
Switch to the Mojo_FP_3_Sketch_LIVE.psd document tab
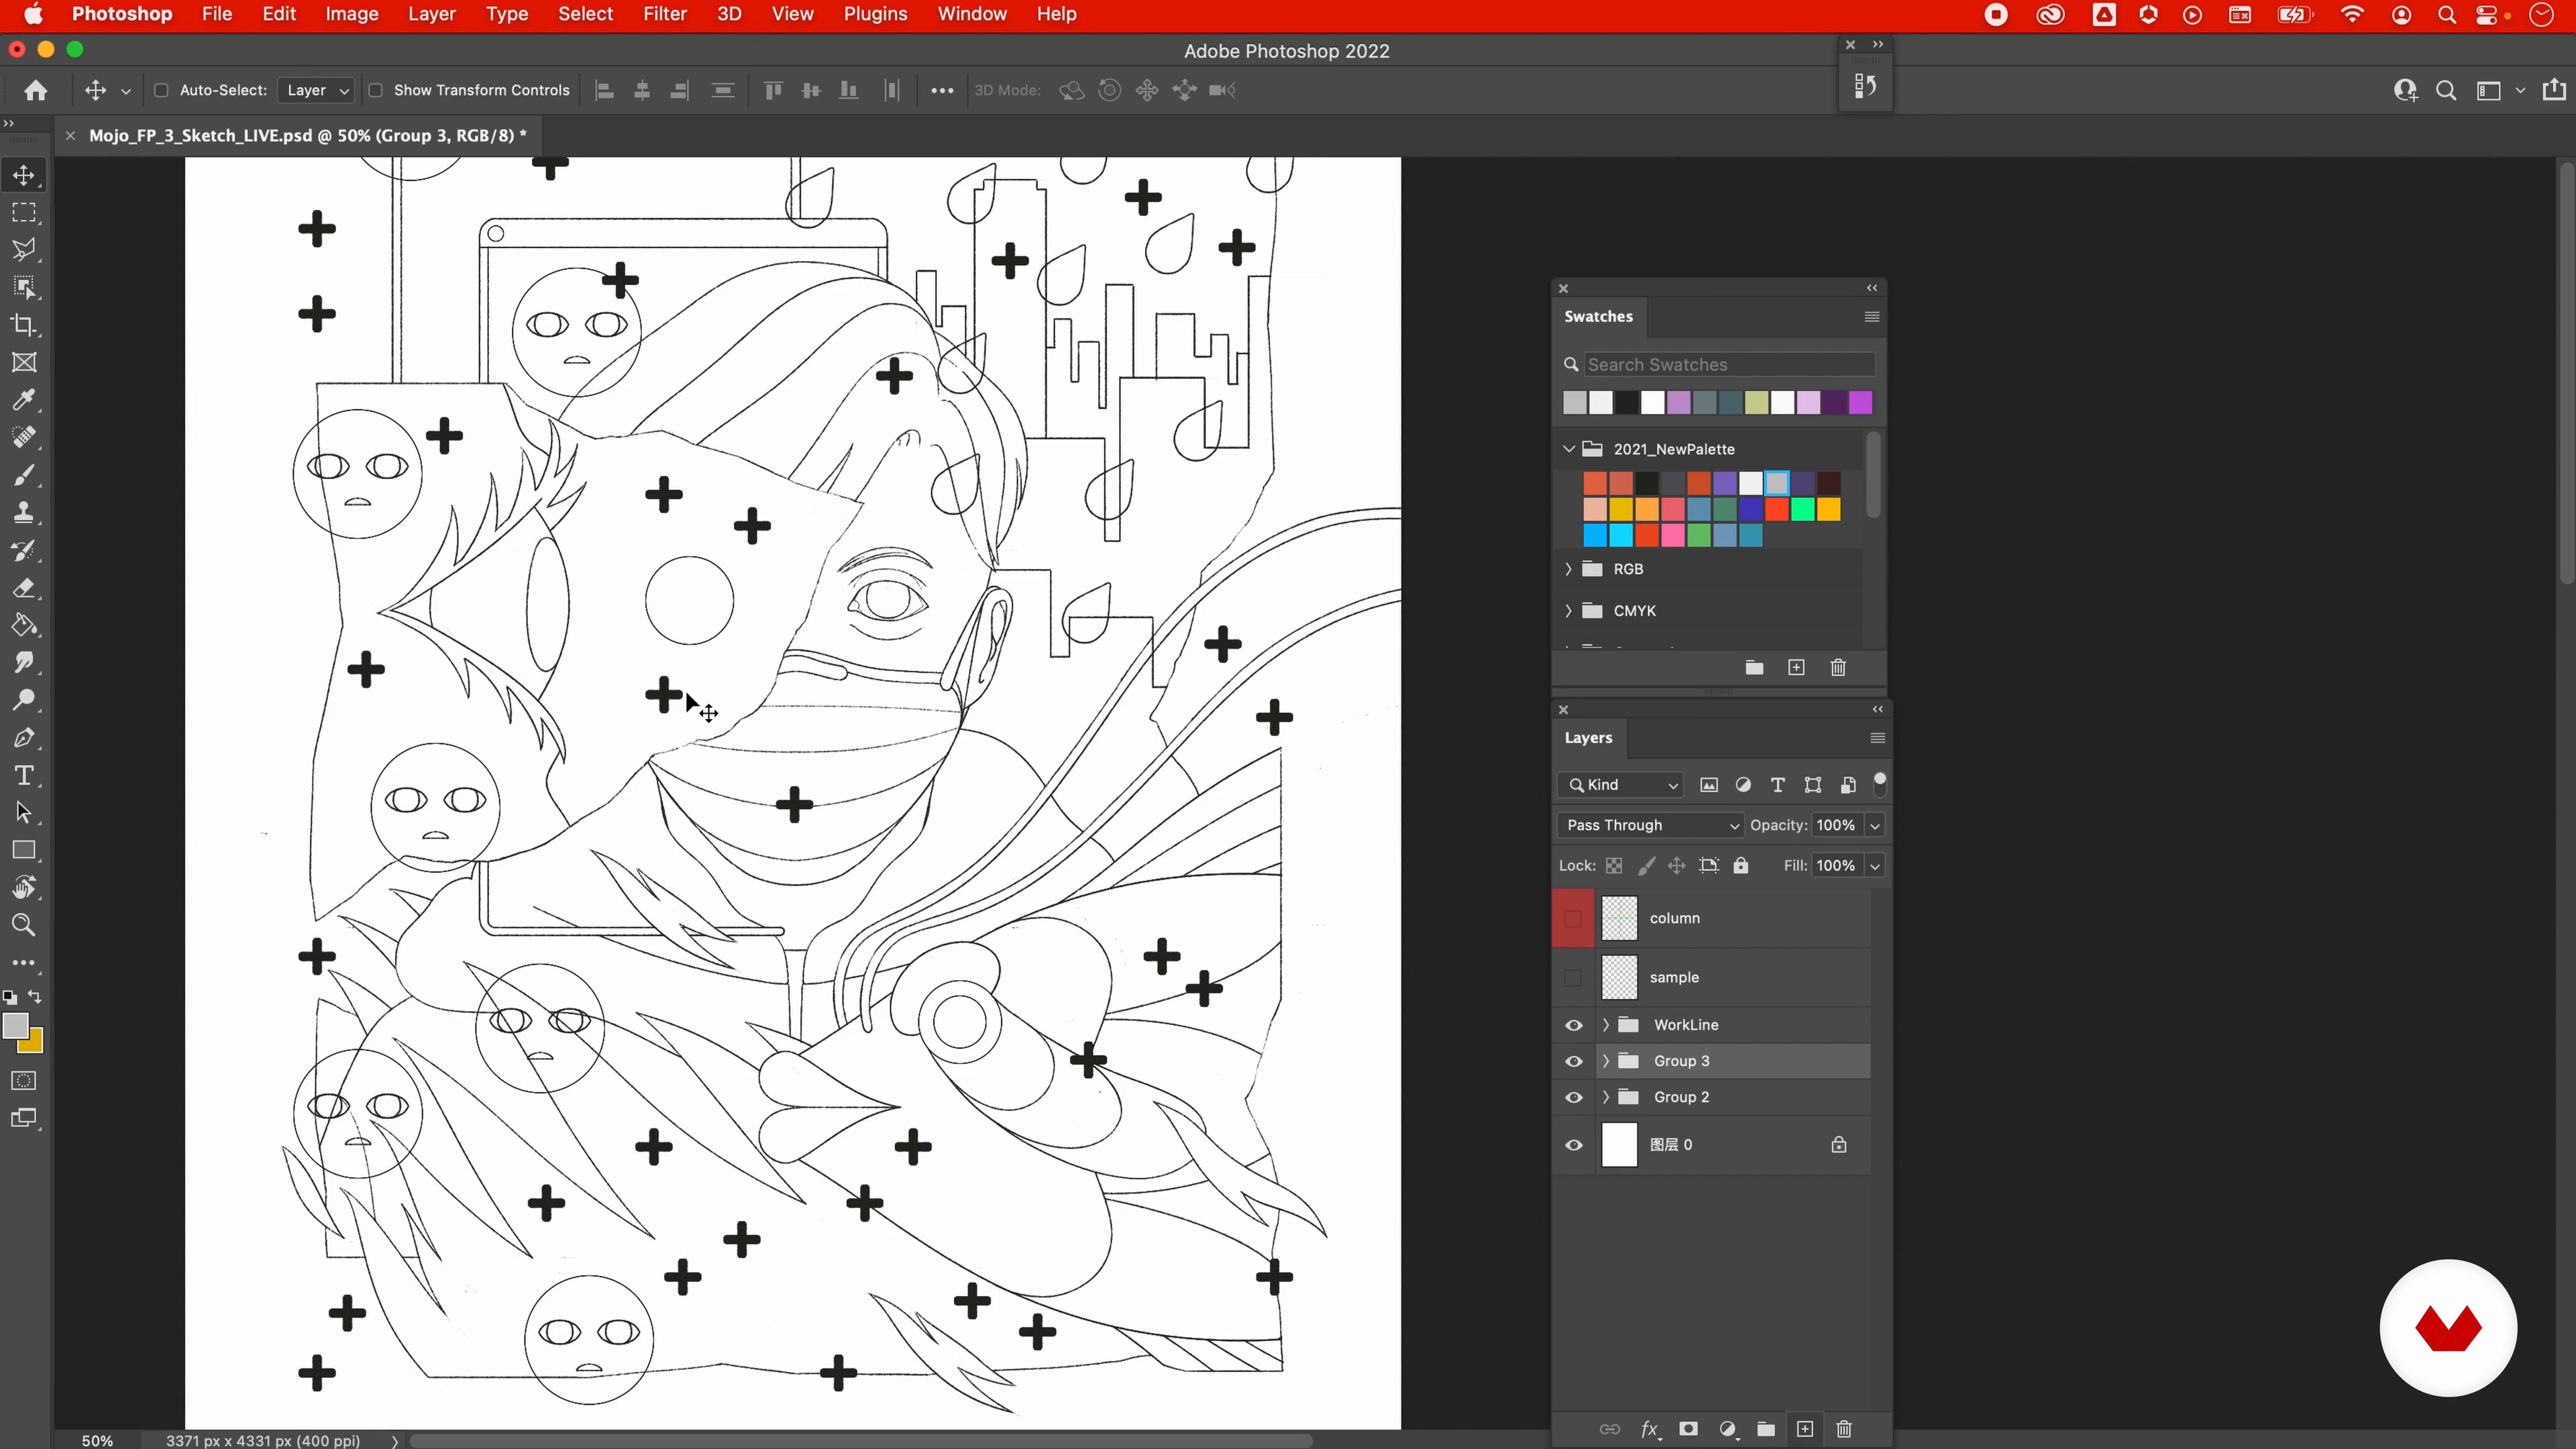coord(307,135)
